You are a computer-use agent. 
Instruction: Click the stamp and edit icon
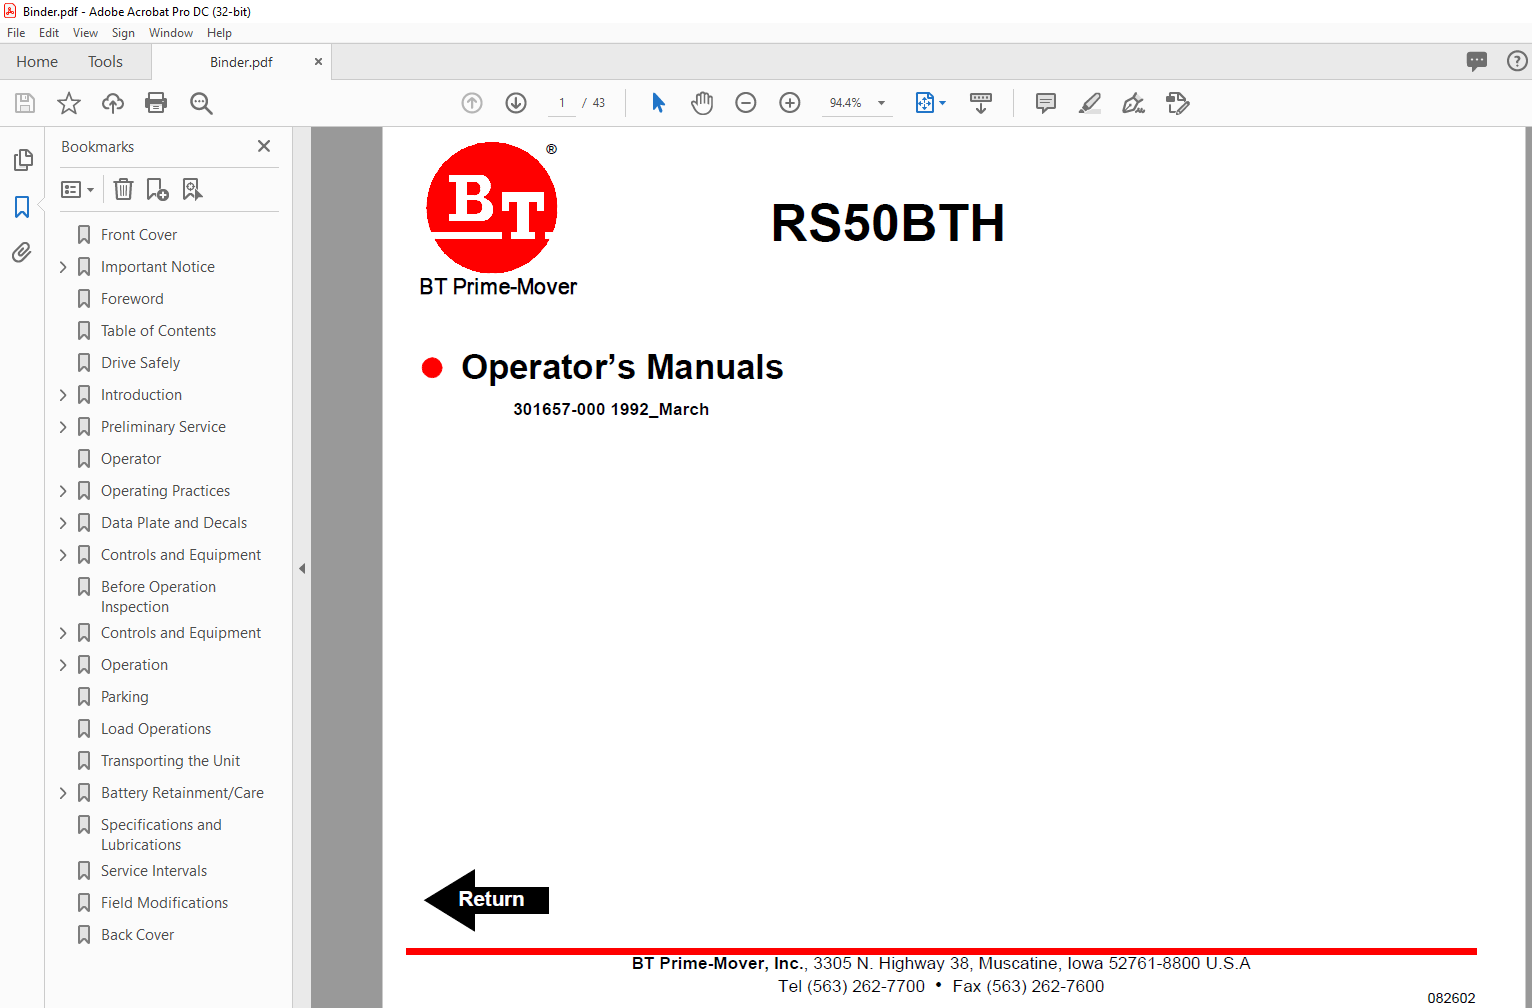[x=1177, y=103]
